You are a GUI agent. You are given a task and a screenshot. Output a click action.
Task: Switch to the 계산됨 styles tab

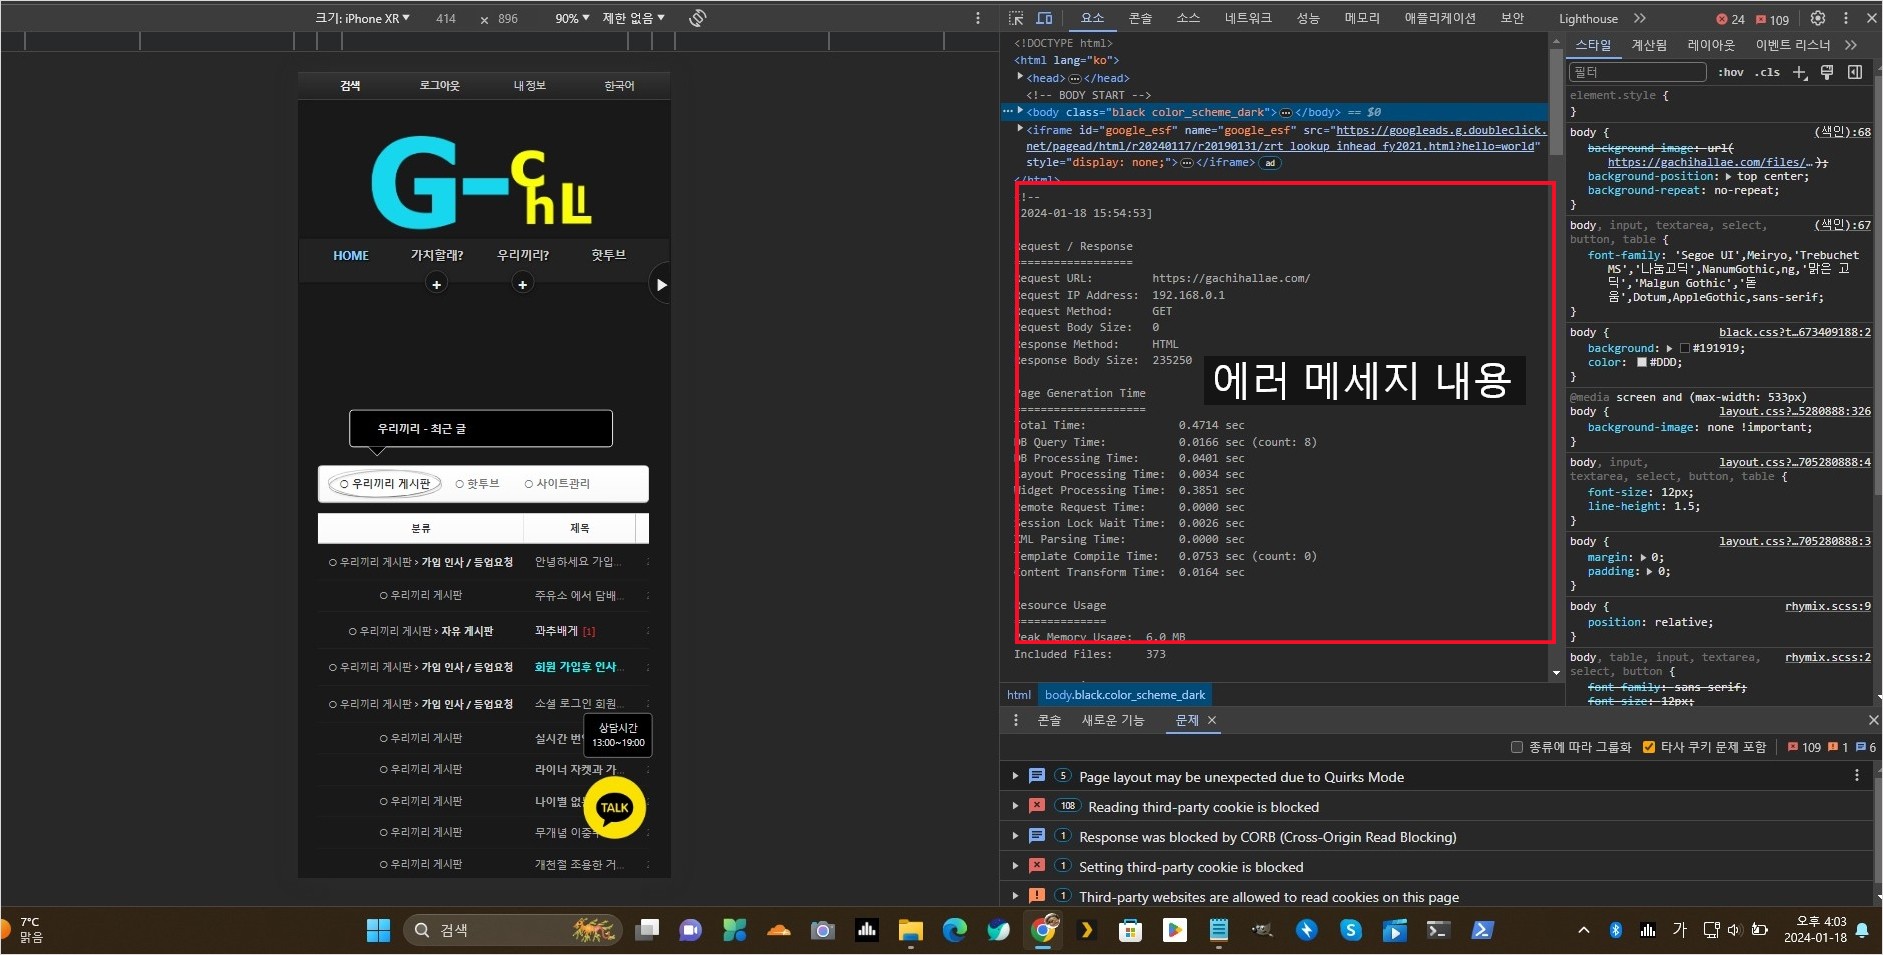(1649, 45)
